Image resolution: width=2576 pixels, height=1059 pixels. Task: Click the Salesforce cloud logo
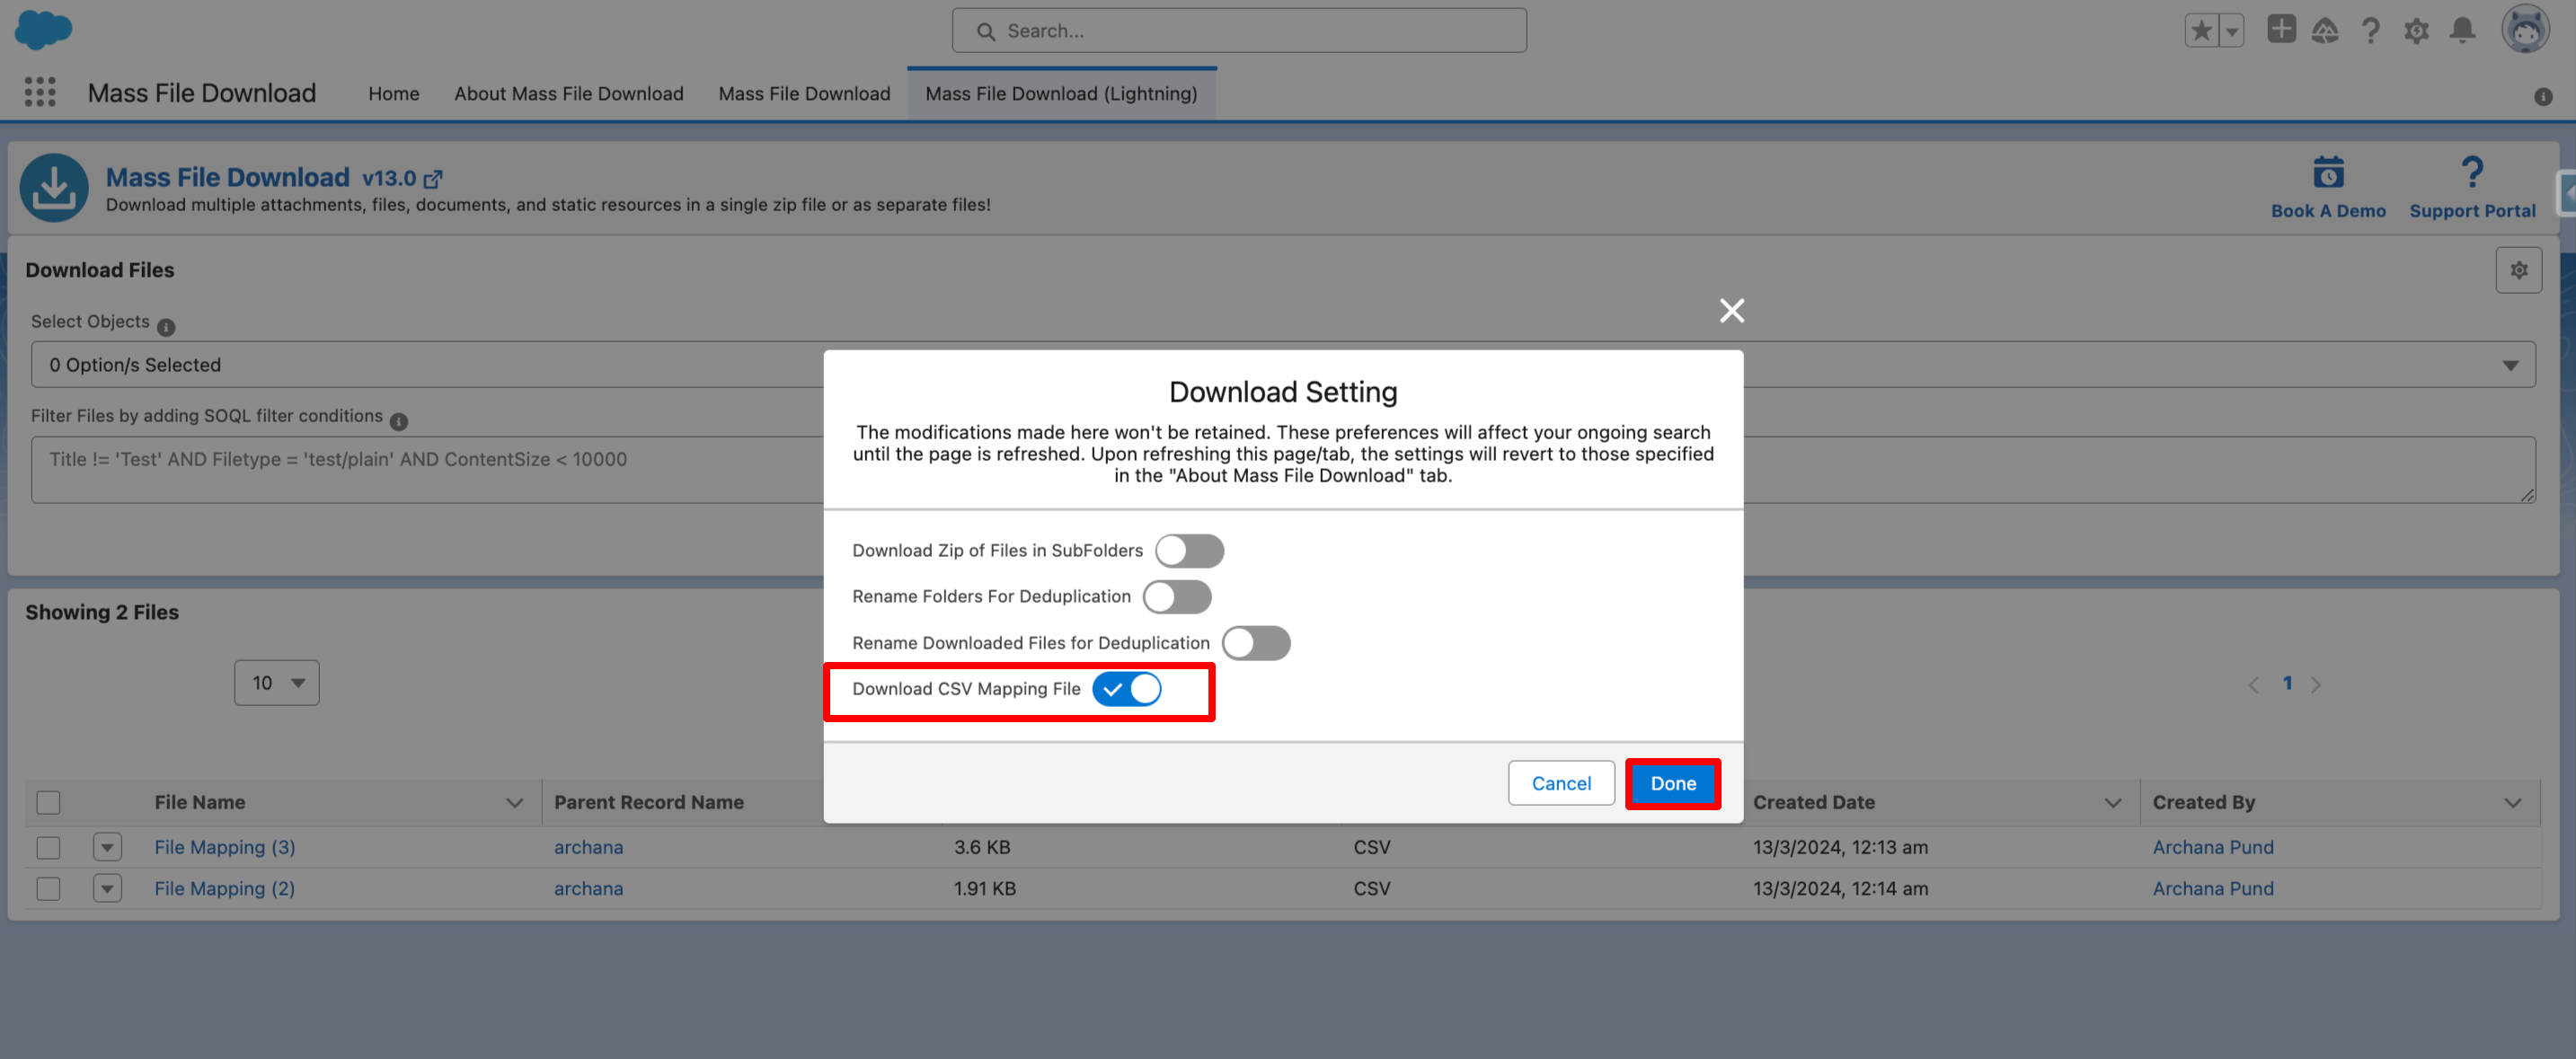(x=43, y=29)
